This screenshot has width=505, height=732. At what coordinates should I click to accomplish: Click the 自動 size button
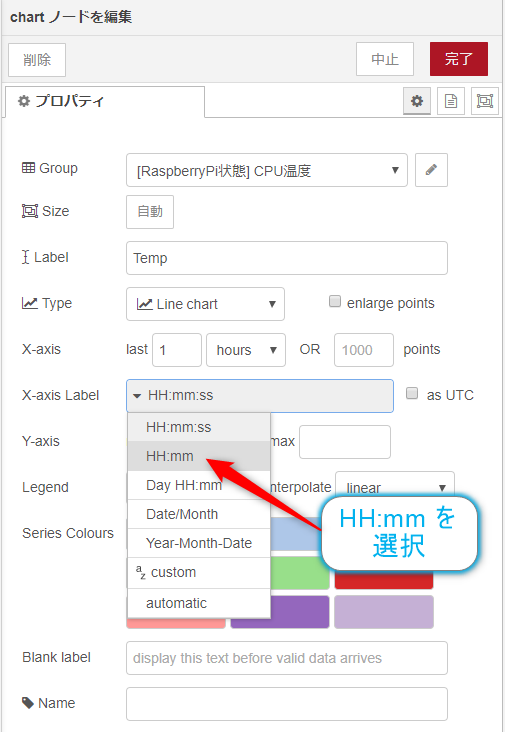(150, 211)
